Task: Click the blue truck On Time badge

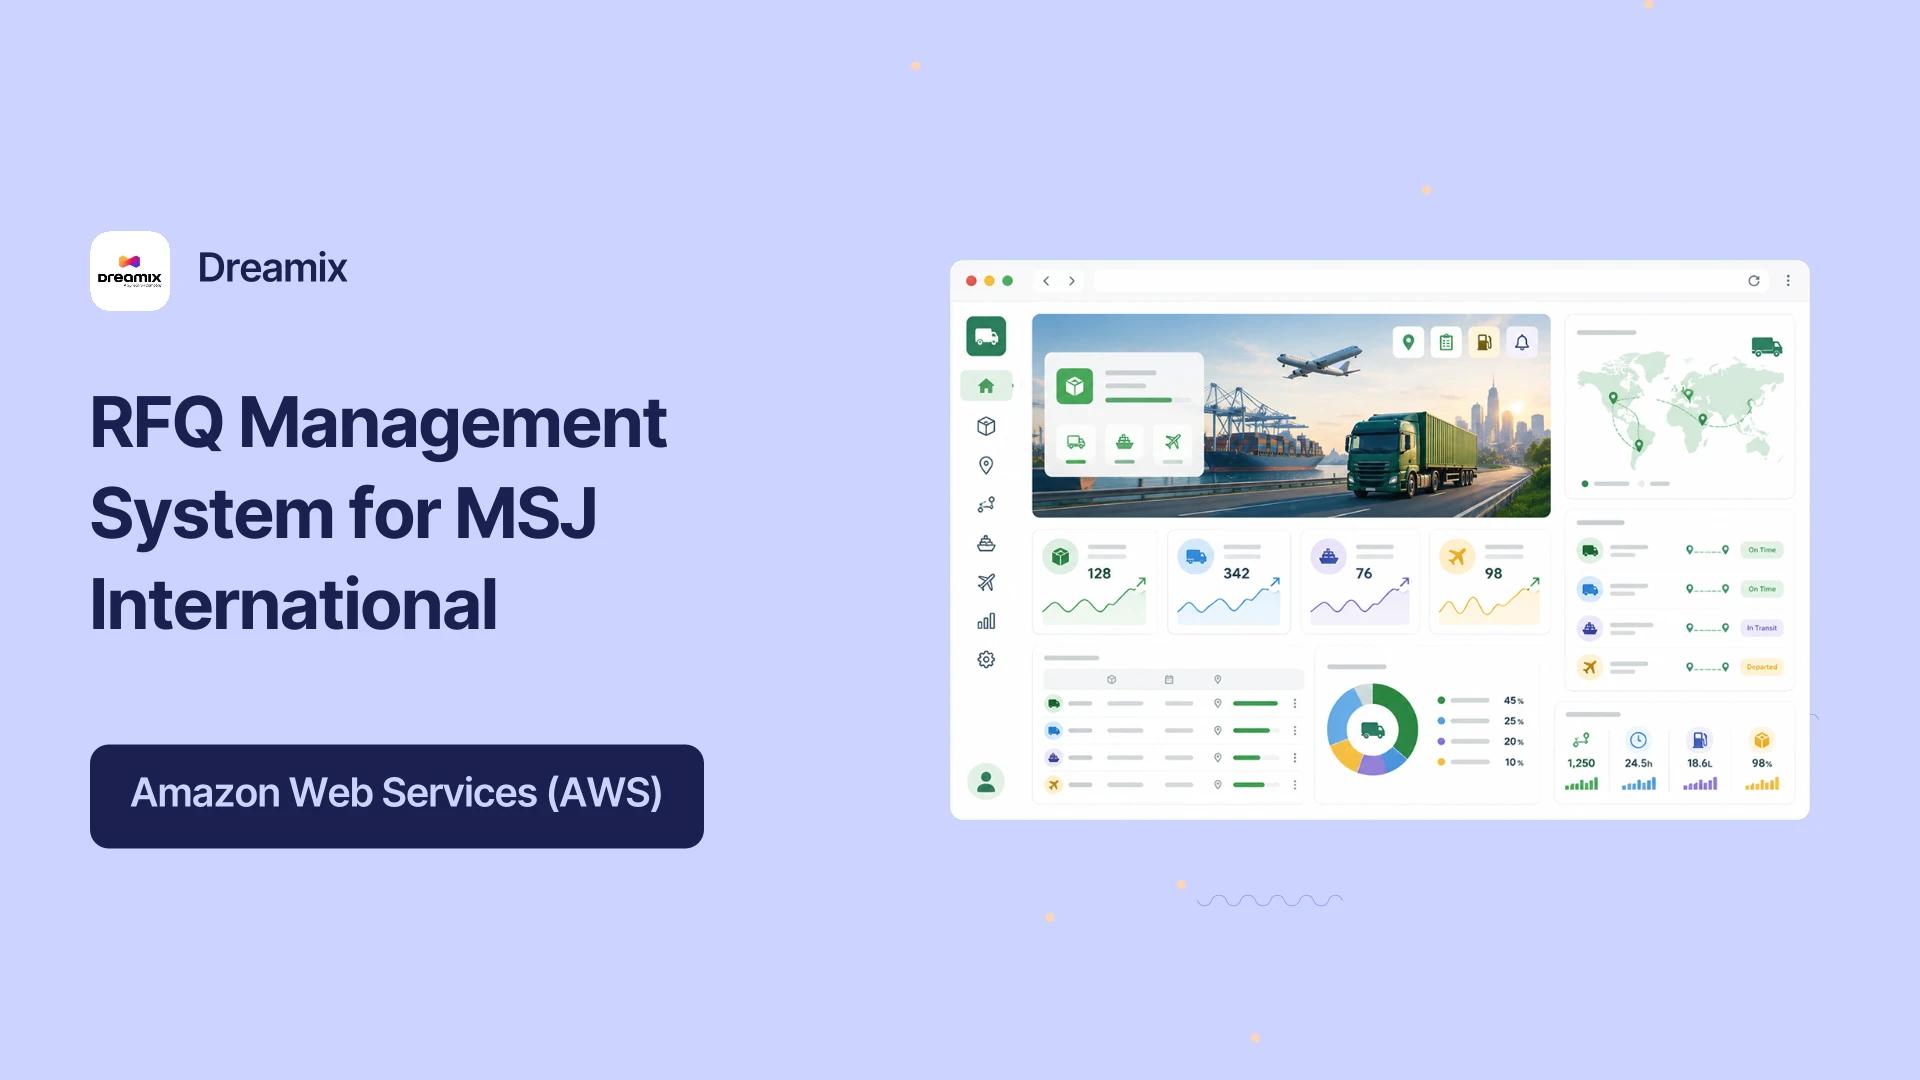Action: coord(1762,589)
